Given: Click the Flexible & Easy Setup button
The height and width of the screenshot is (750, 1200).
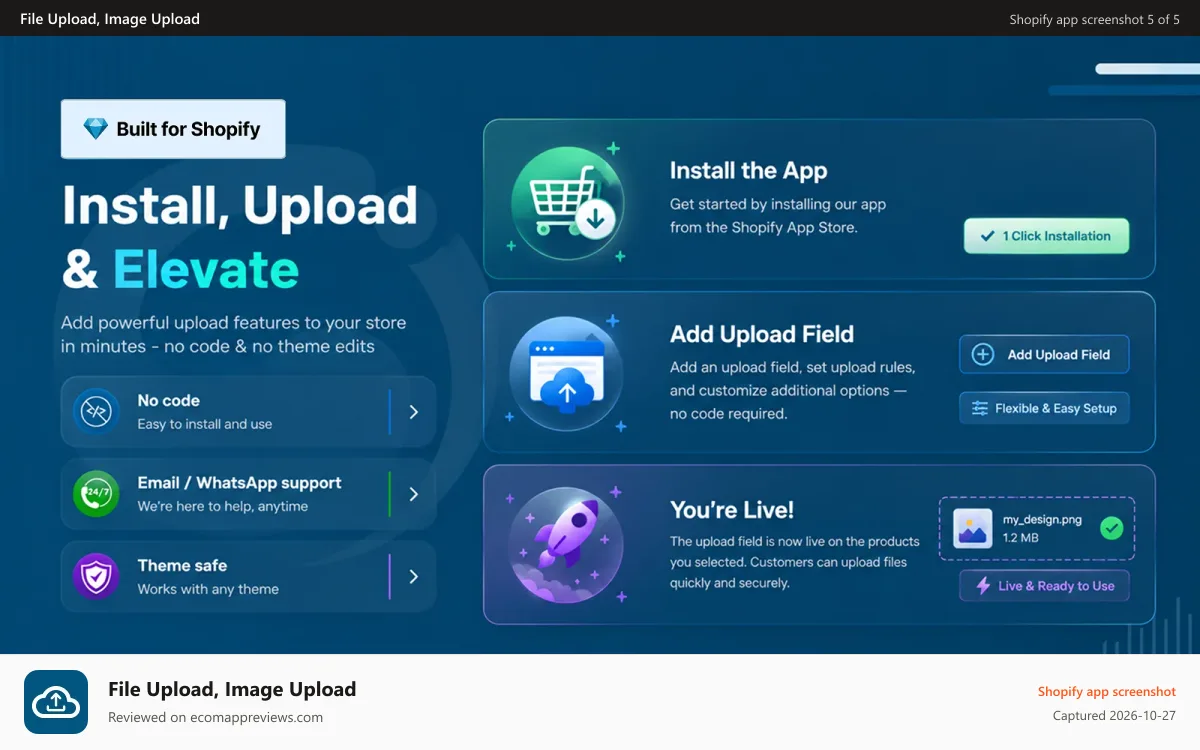Looking at the screenshot, I should pyautogui.click(x=1044, y=409).
